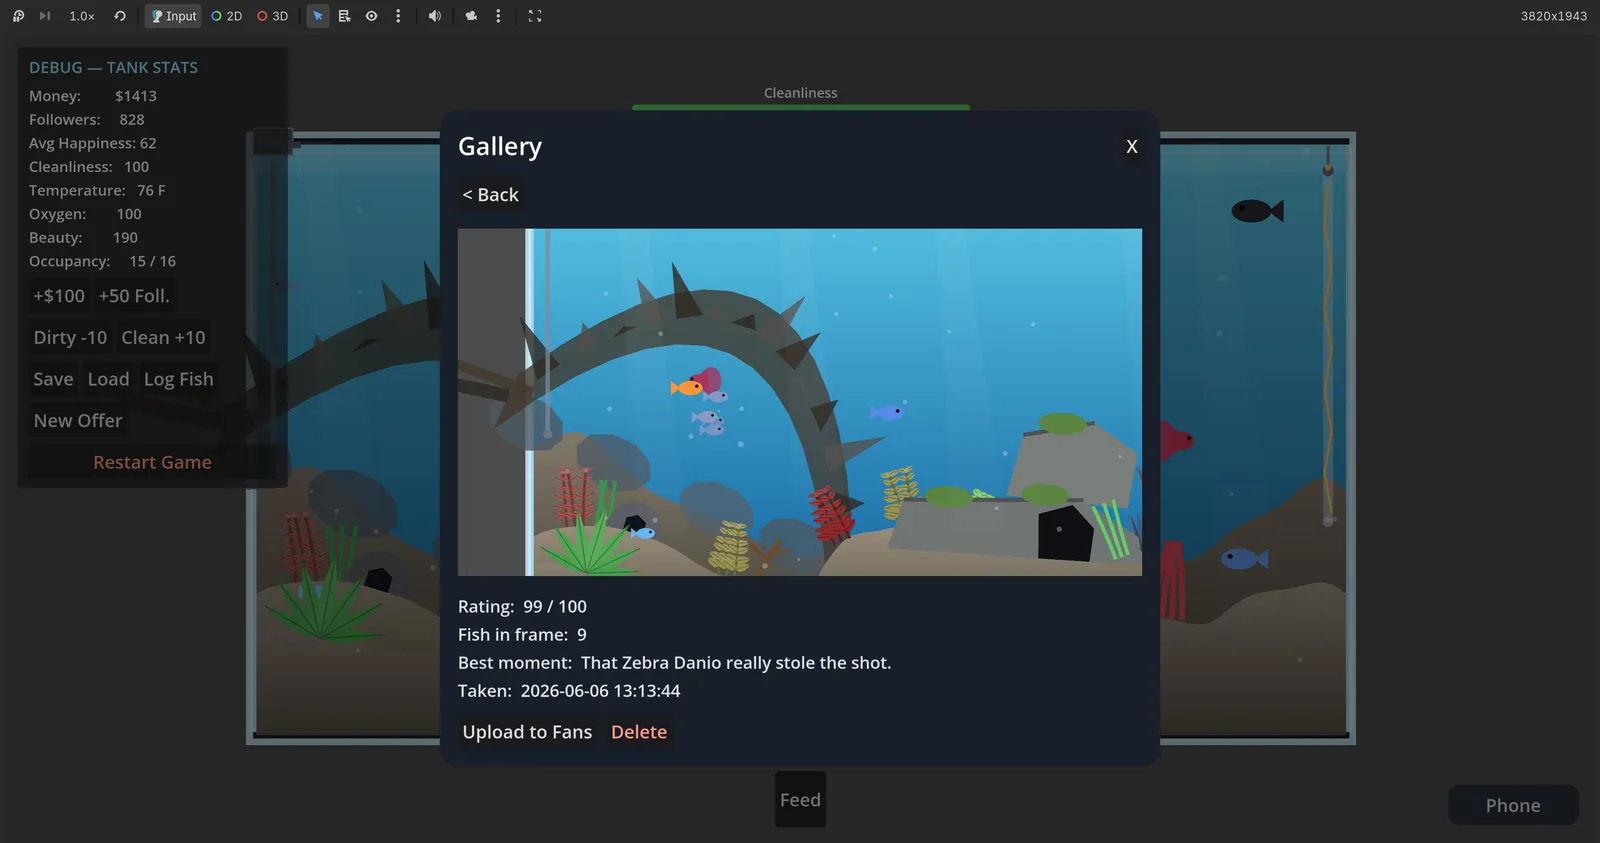Expand the game to fullscreen
Screen dimensions: 1600x843
click(x=535, y=16)
